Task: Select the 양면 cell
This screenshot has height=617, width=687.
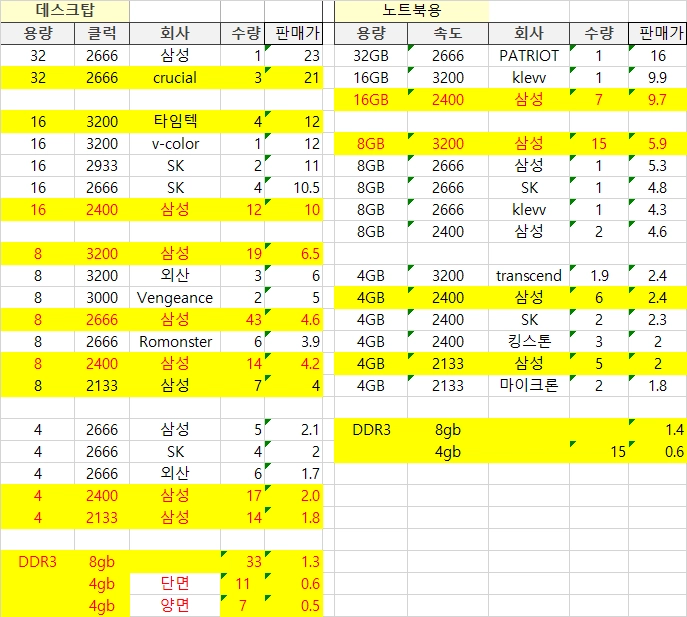Action: click(x=175, y=606)
